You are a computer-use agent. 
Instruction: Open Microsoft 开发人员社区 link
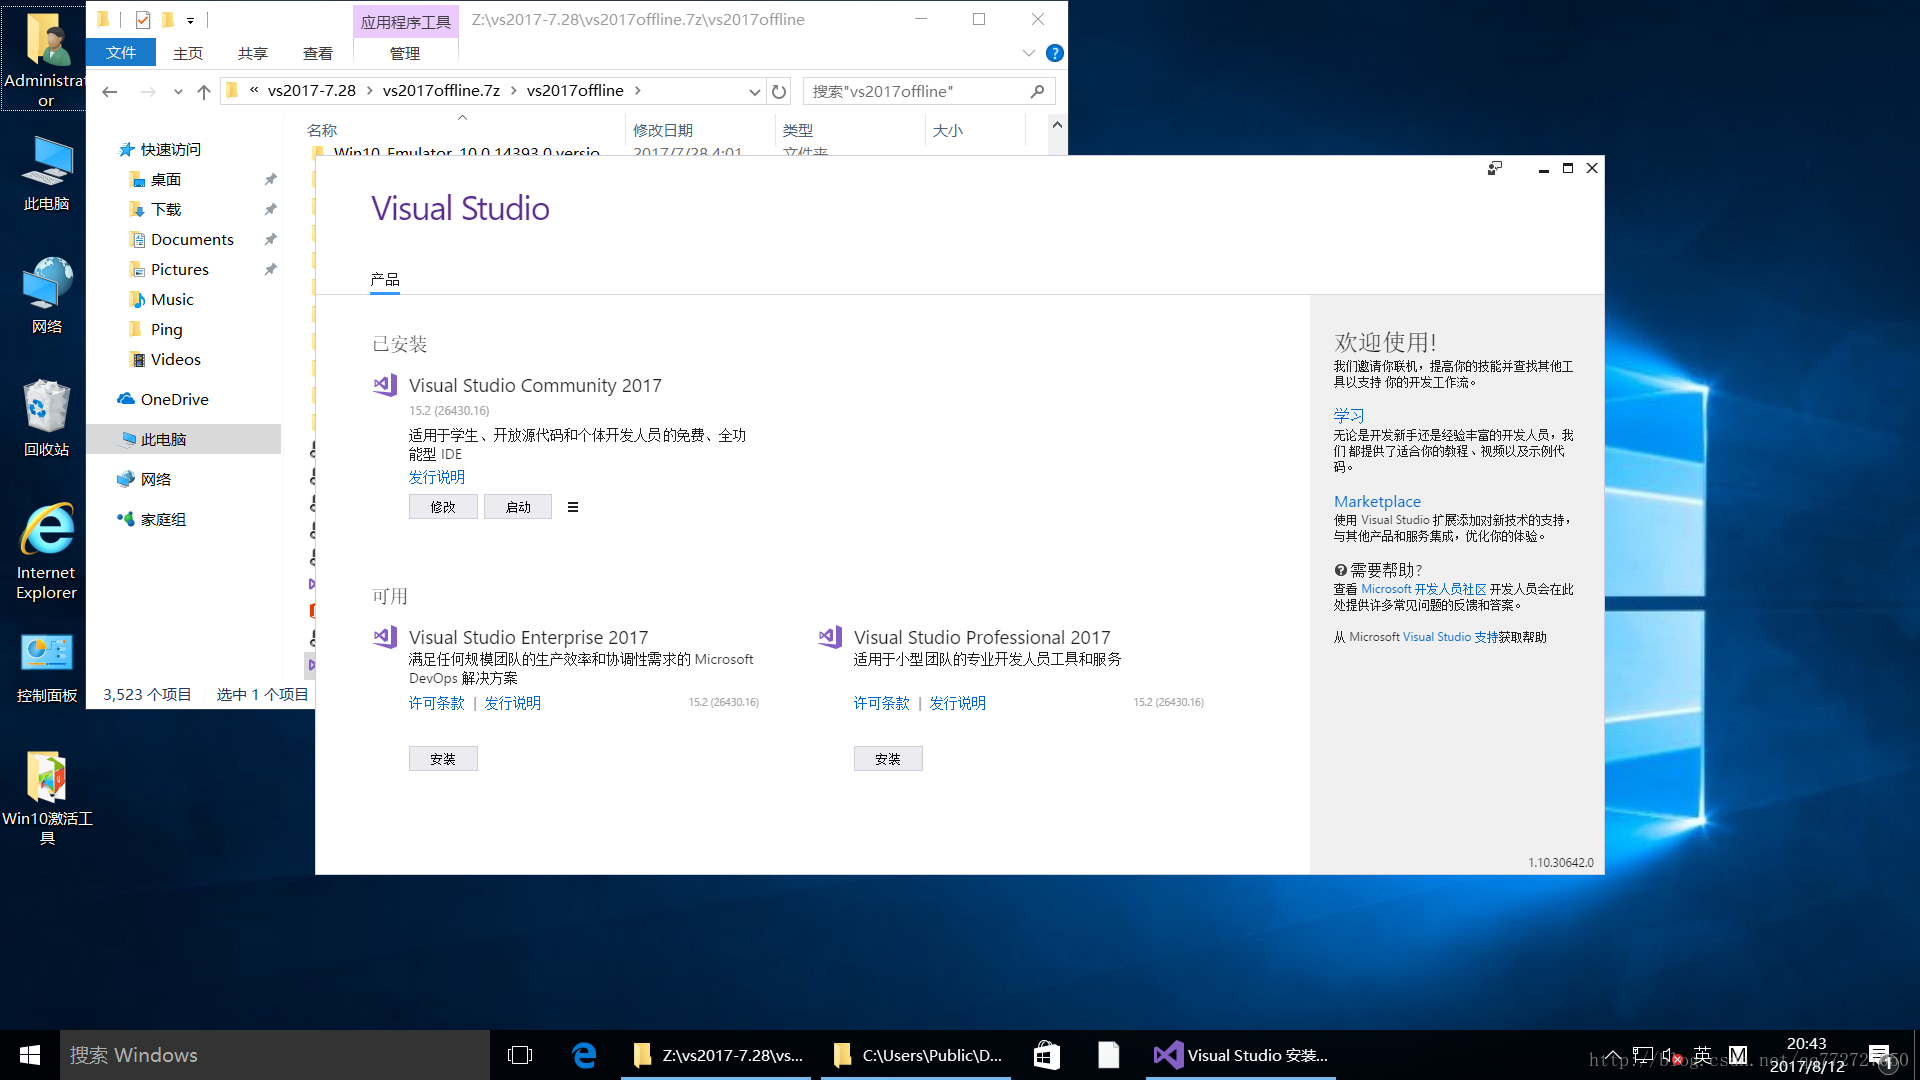[1424, 589]
